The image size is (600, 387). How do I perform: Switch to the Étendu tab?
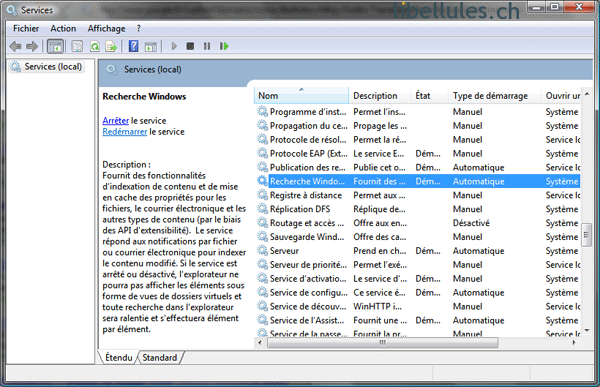coord(119,358)
